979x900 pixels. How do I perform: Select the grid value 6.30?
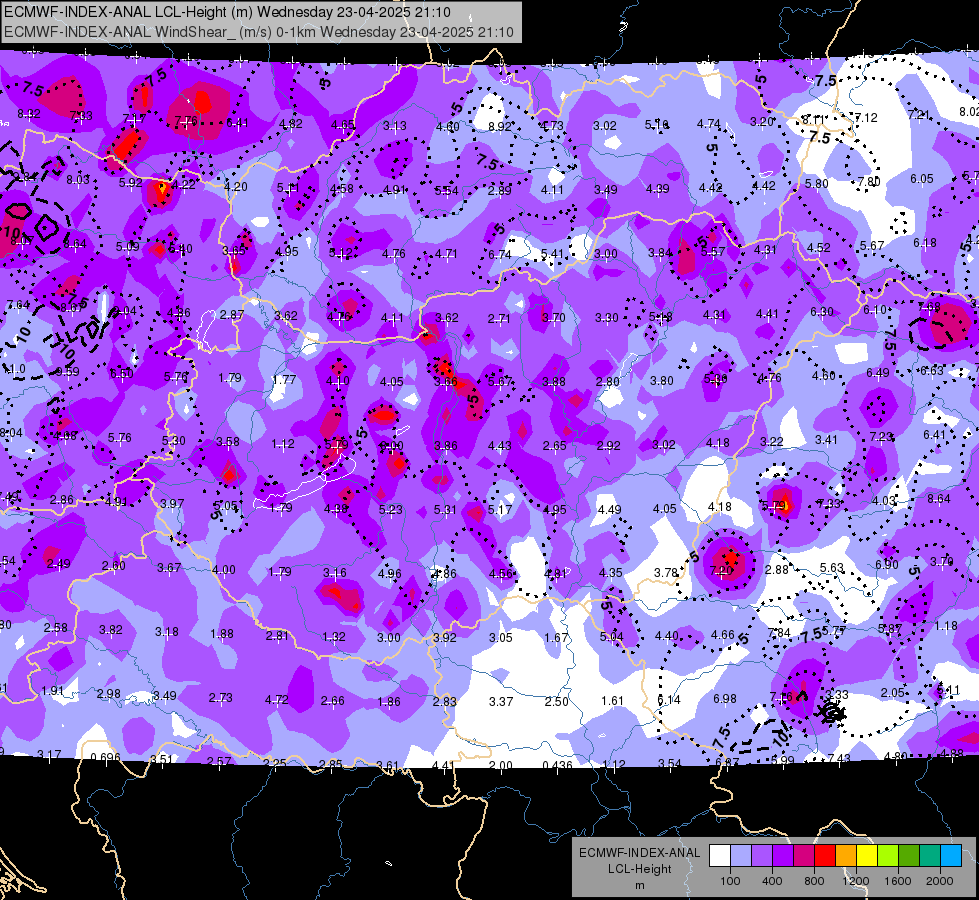click(x=822, y=312)
